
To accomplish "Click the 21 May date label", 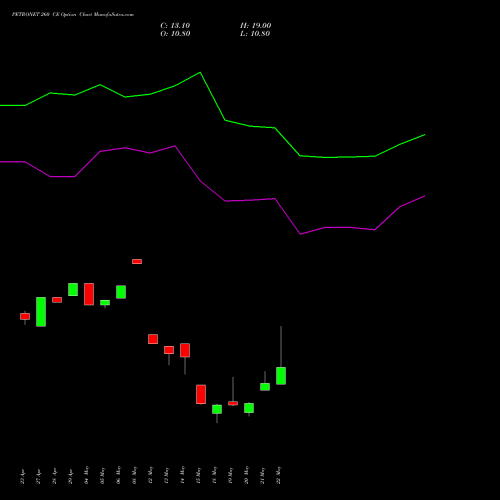I will pos(263,475).
